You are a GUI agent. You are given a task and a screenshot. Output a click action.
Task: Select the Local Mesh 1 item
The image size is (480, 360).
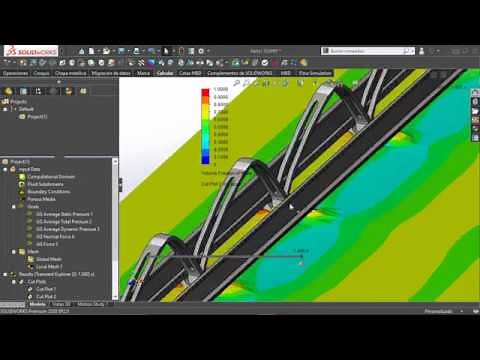coord(49,267)
